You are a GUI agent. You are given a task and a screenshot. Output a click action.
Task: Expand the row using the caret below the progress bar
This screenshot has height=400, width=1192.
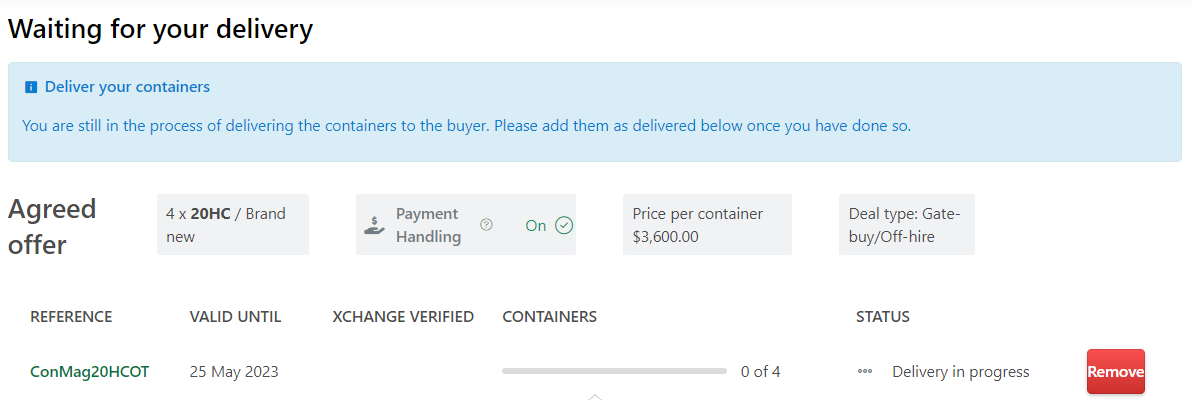(594, 396)
